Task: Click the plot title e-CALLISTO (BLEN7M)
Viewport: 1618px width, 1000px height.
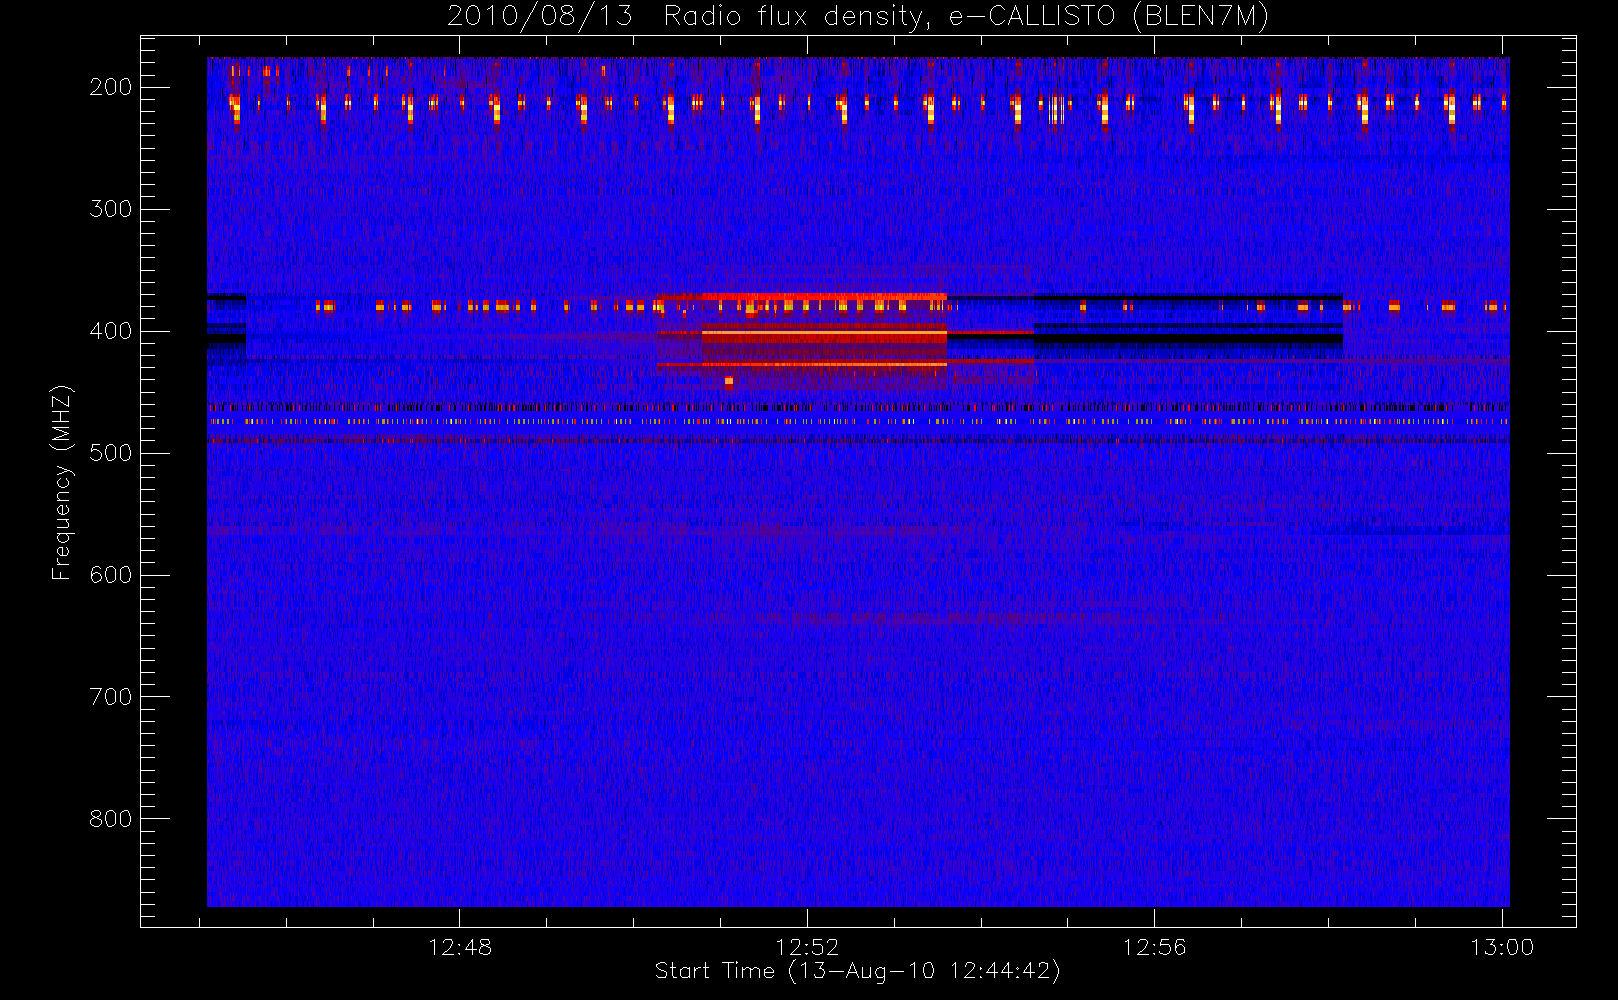Action: pyautogui.click(x=1108, y=17)
